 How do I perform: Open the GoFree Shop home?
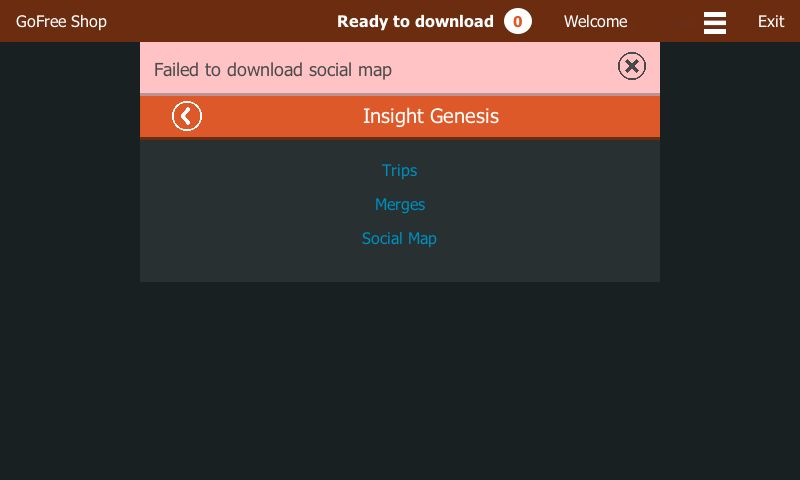[x=61, y=21]
